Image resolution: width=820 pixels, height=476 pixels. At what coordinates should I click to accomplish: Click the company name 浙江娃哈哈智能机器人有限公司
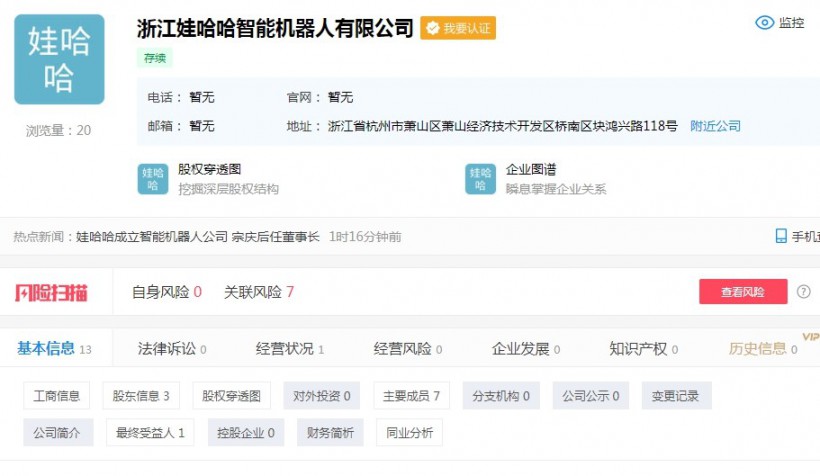click(275, 28)
